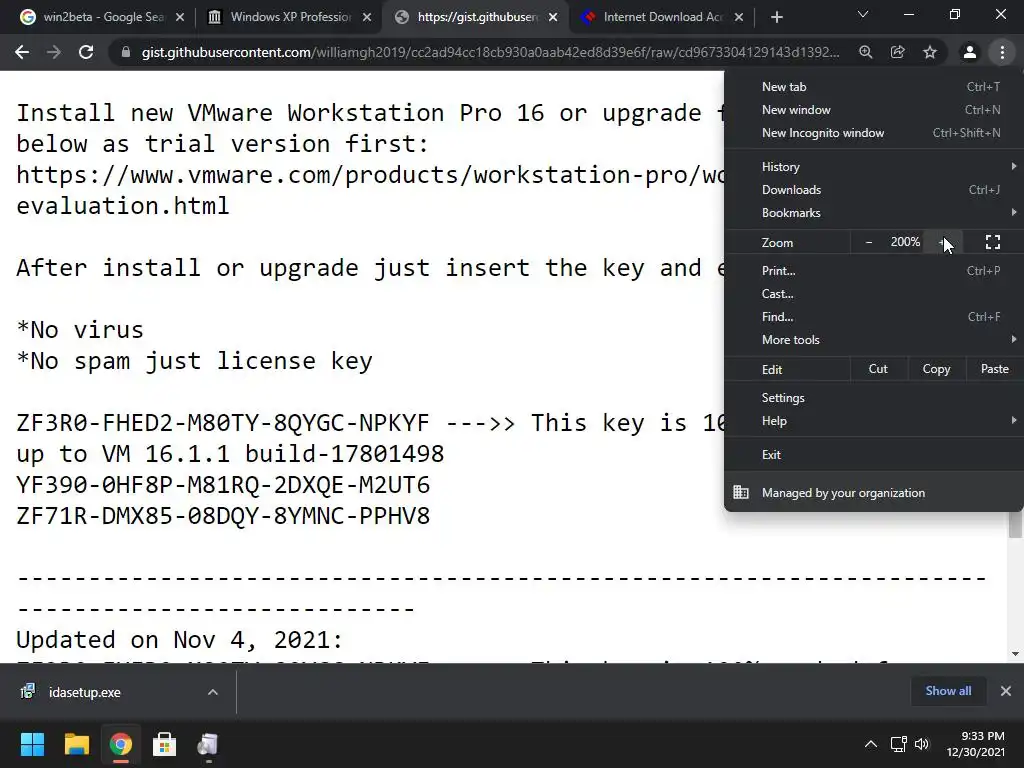Screen dimensions: 1024x768
Task: Enter fullscreen mode icon in Zoom row
Action: pos(993,242)
